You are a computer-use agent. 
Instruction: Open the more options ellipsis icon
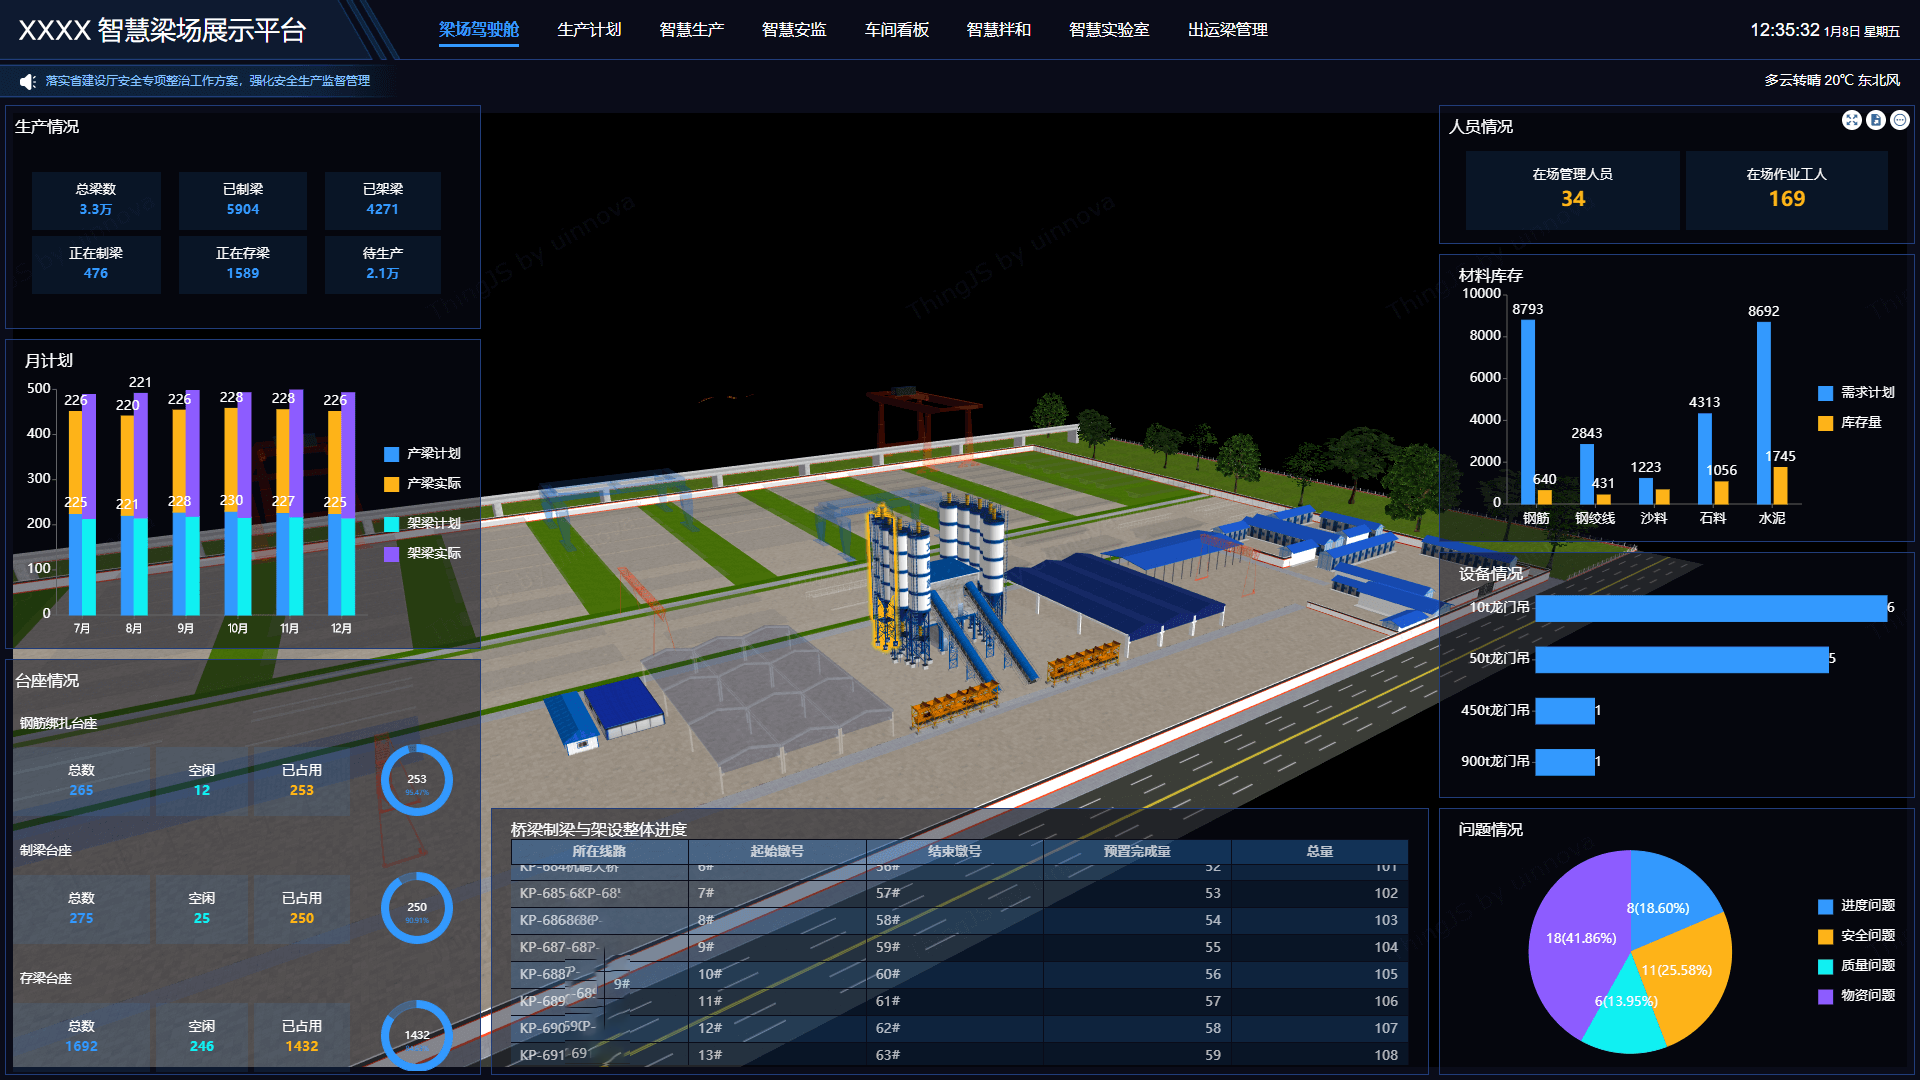(x=1900, y=120)
